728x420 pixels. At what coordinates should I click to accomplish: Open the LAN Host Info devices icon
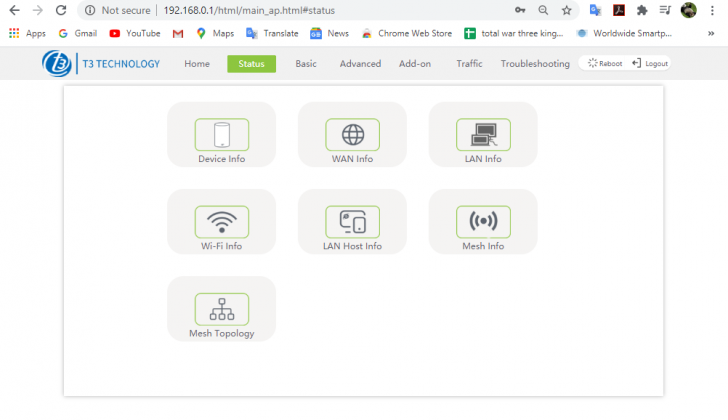[352, 222]
